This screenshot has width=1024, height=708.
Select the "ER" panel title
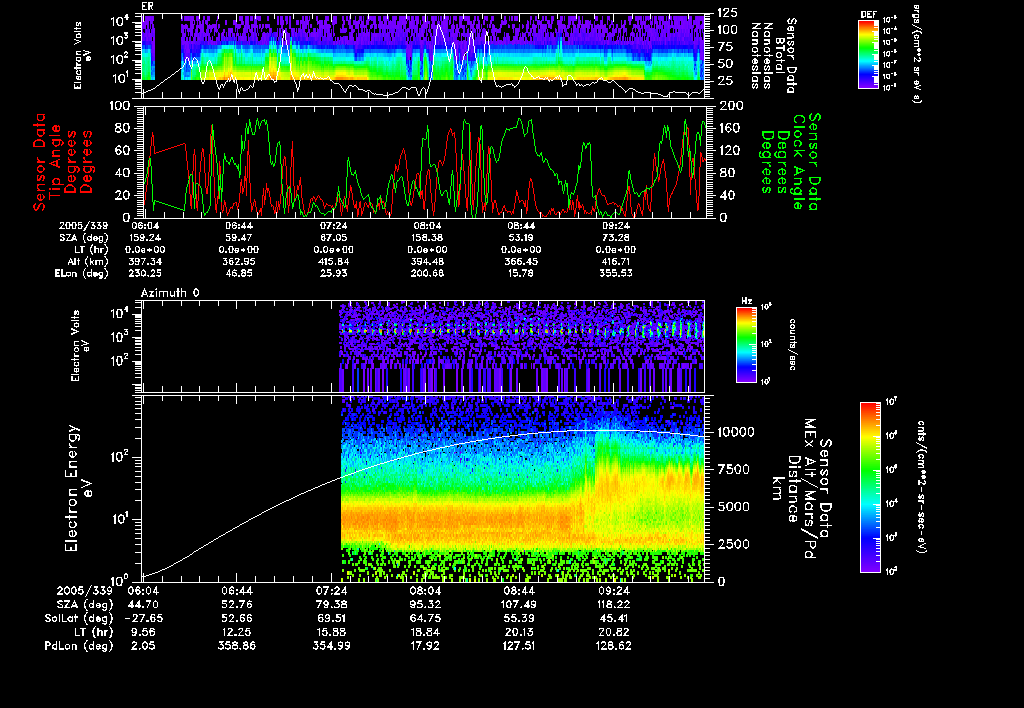click(x=147, y=7)
